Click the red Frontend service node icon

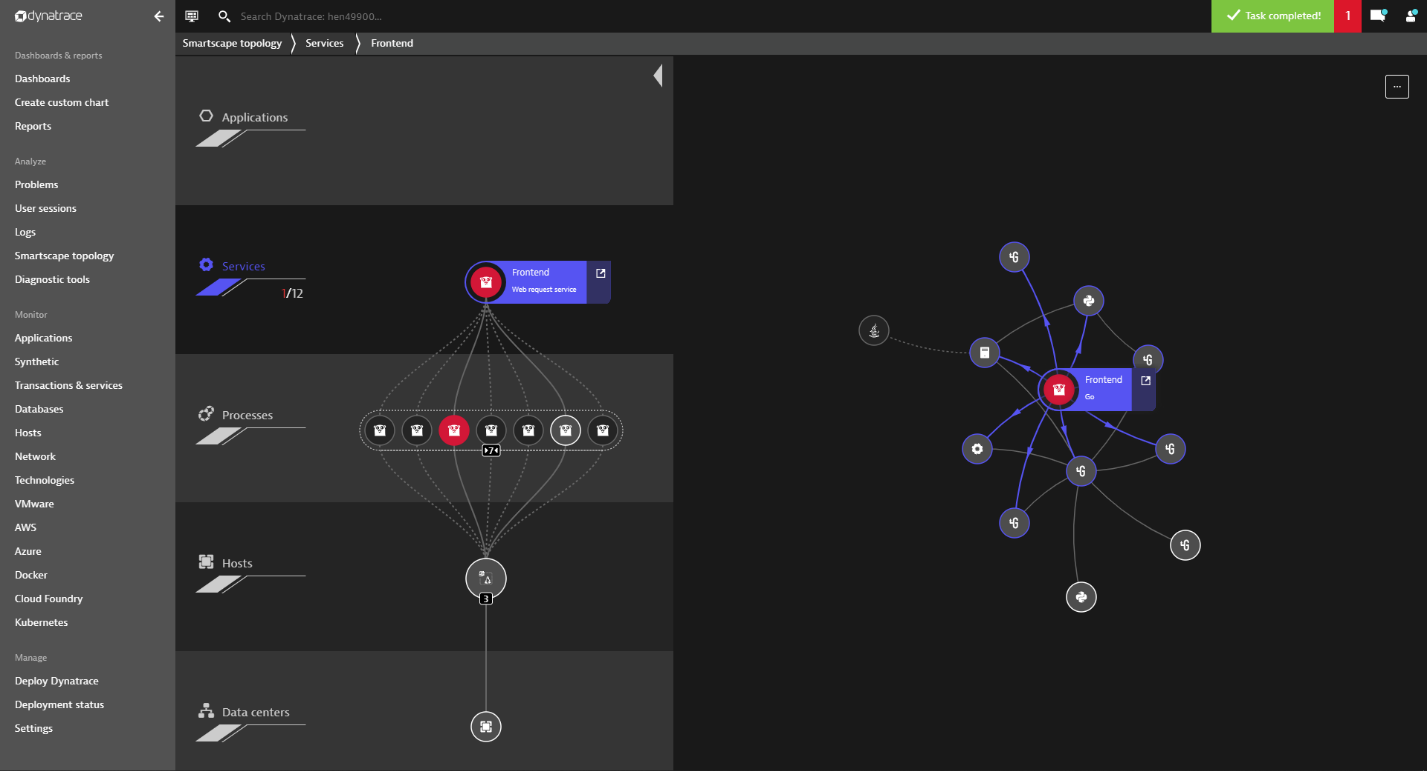click(486, 283)
